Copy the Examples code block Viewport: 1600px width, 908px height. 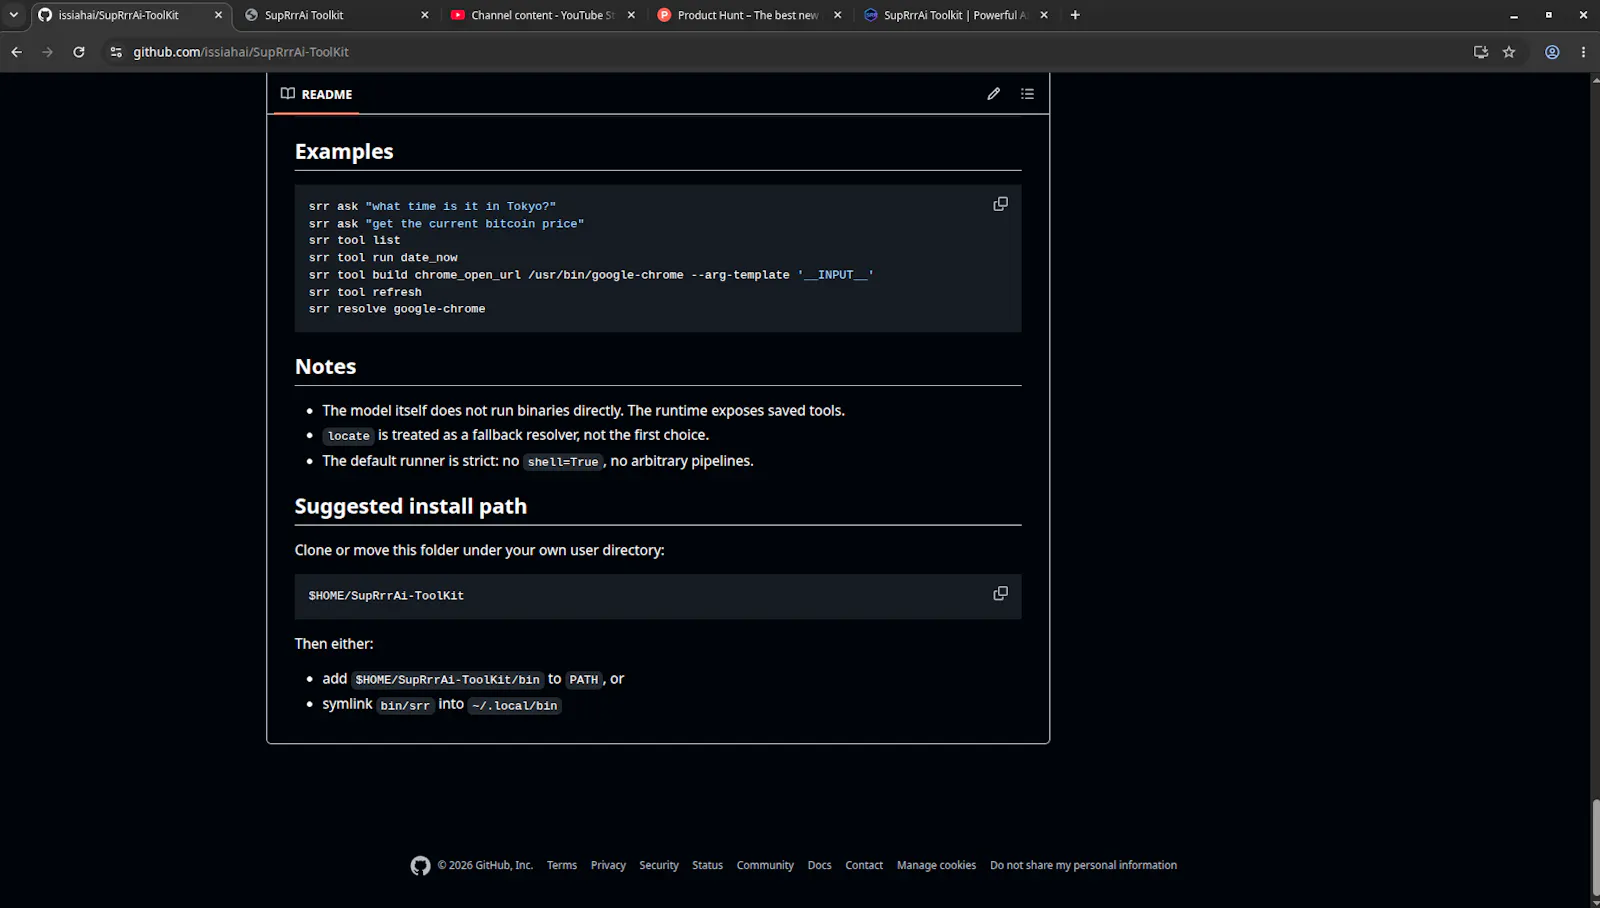(1000, 204)
